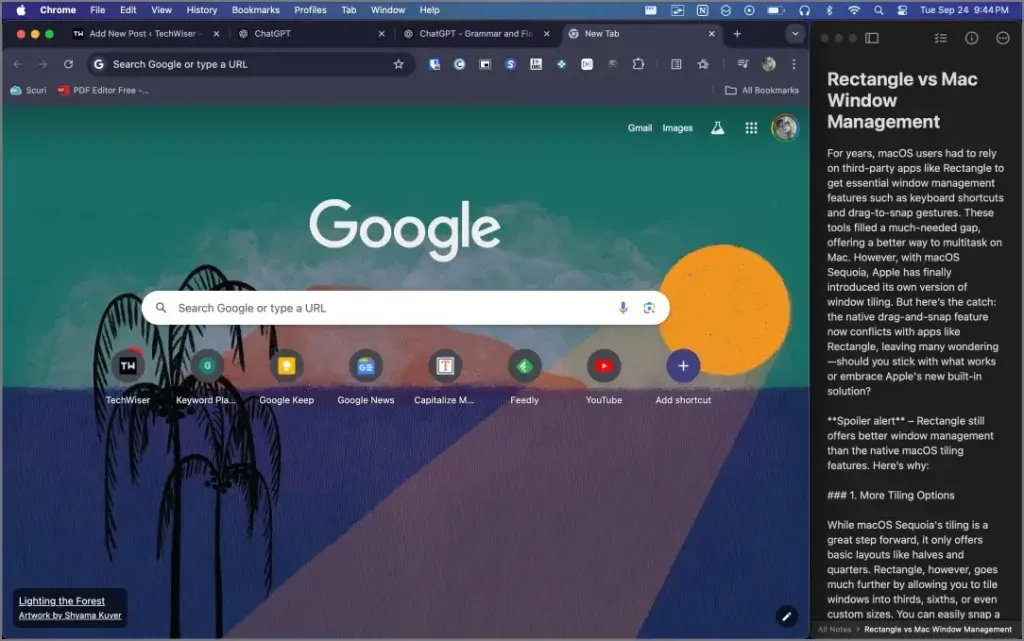The width and height of the screenshot is (1024, 641).
Task: Click the Google search box on page
Action: pos(406,307)
